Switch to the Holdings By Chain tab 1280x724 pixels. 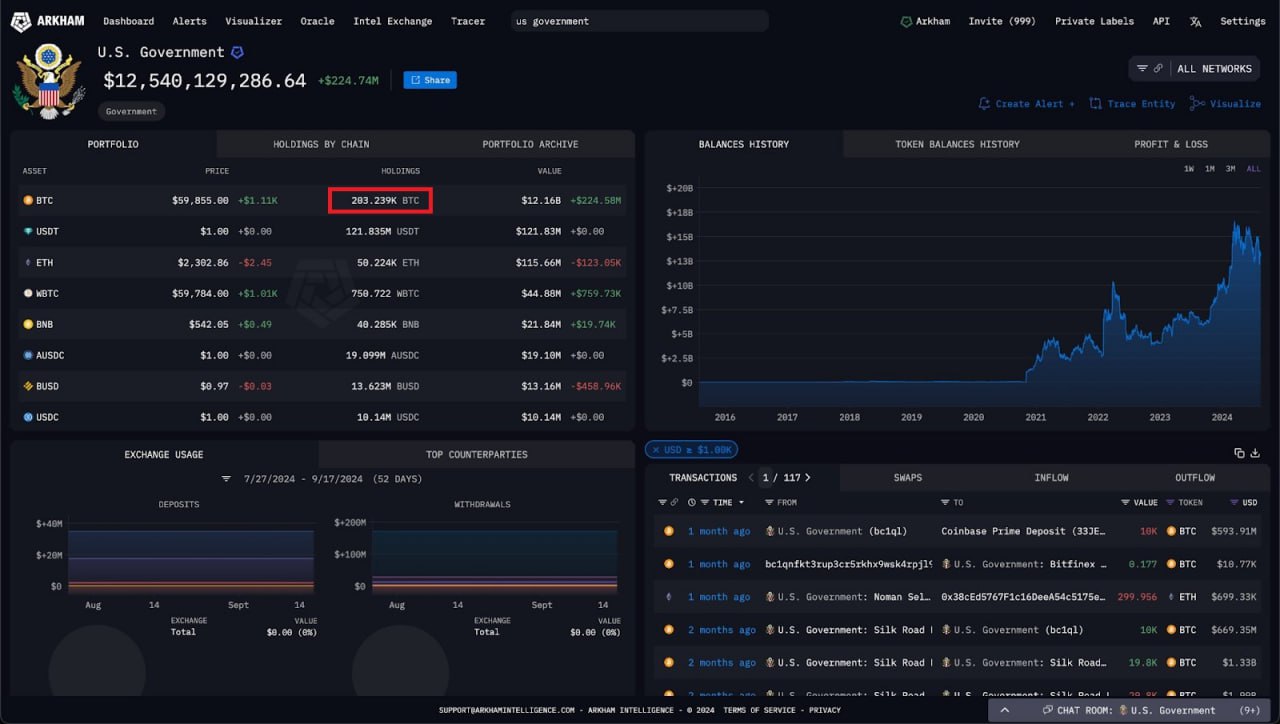tap(321, 144)
